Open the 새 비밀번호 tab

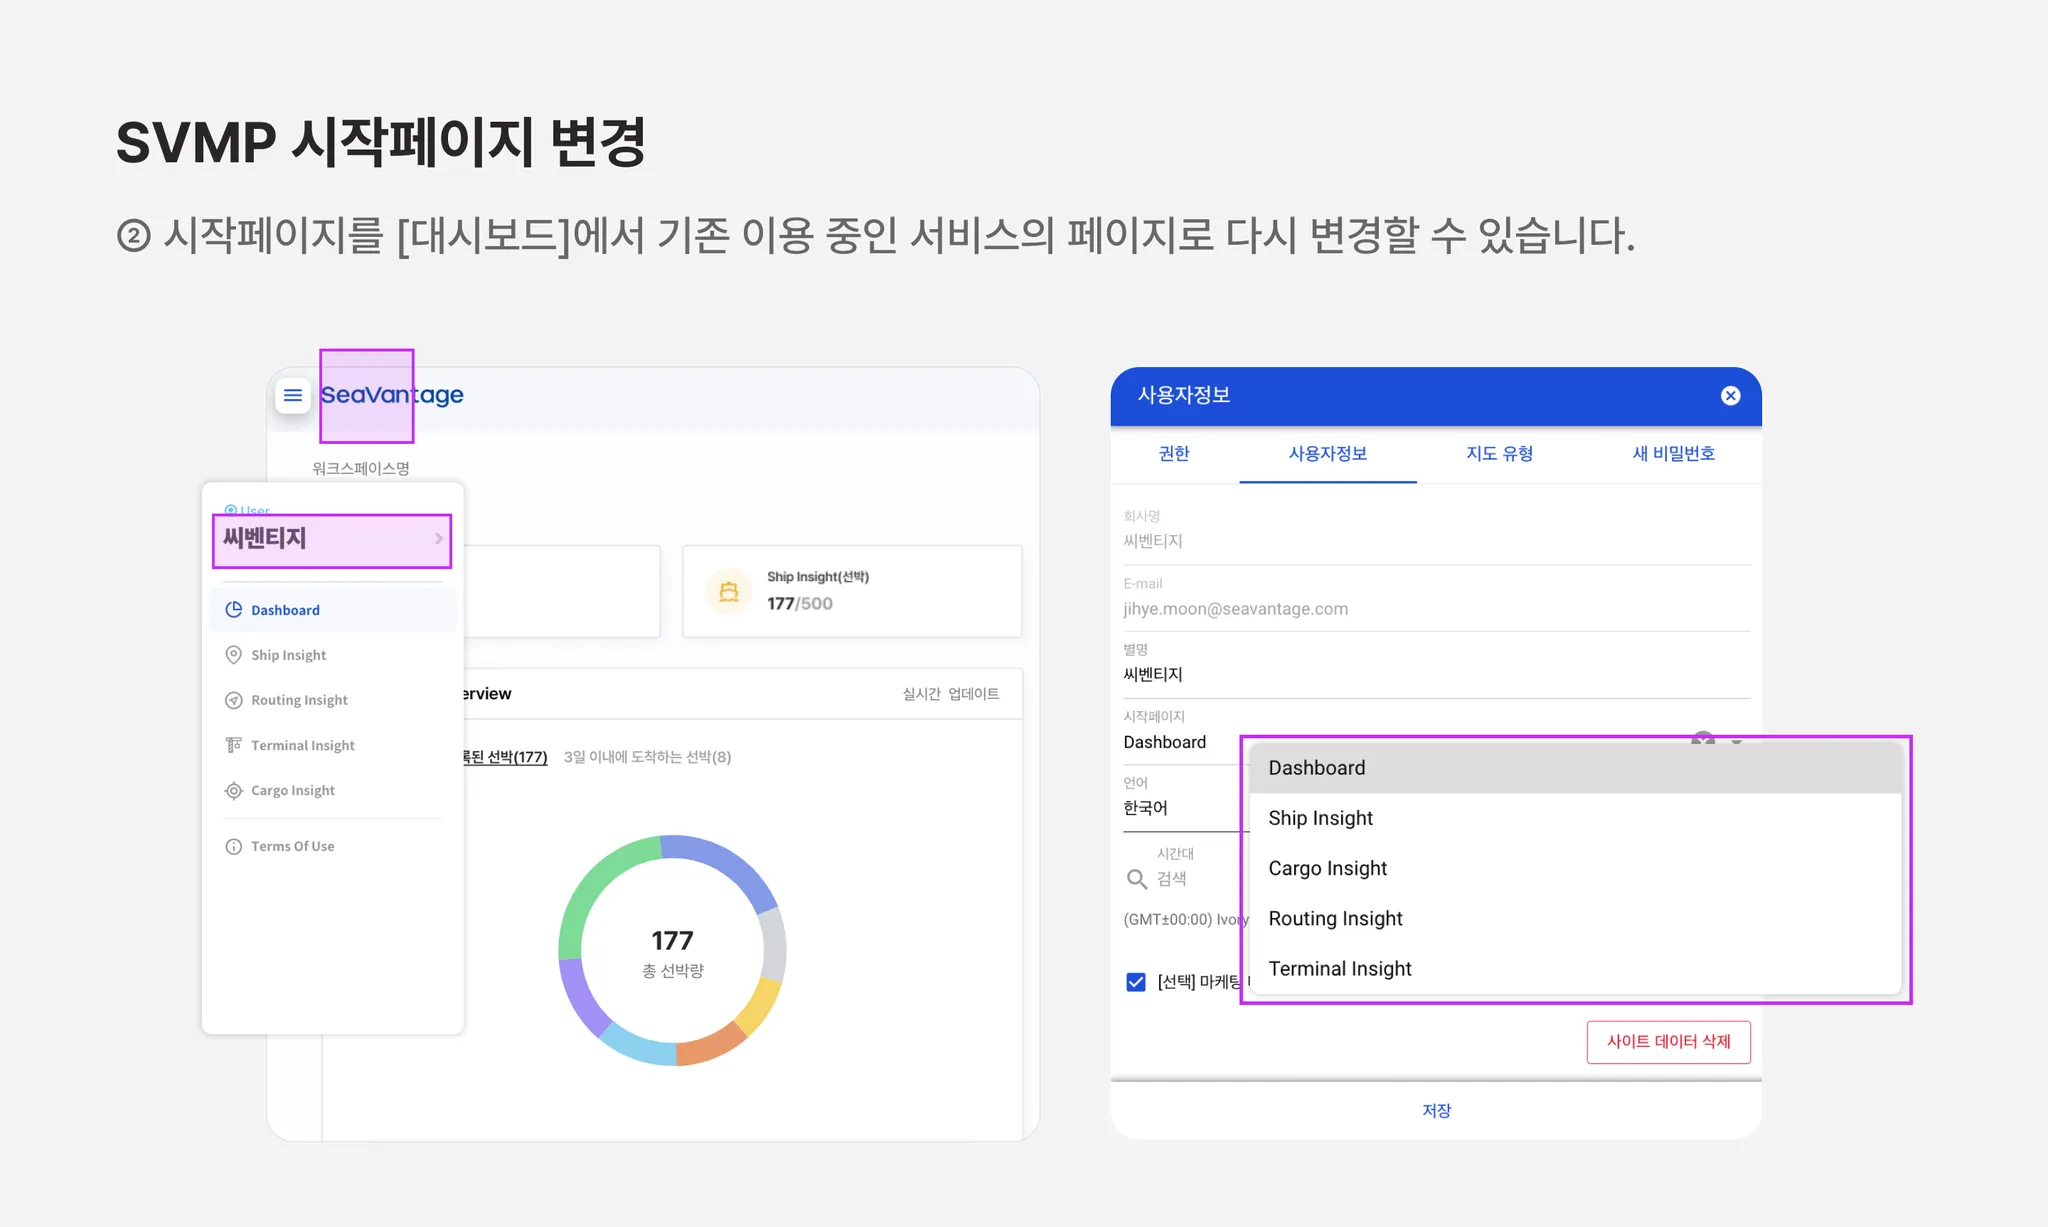1673,454
